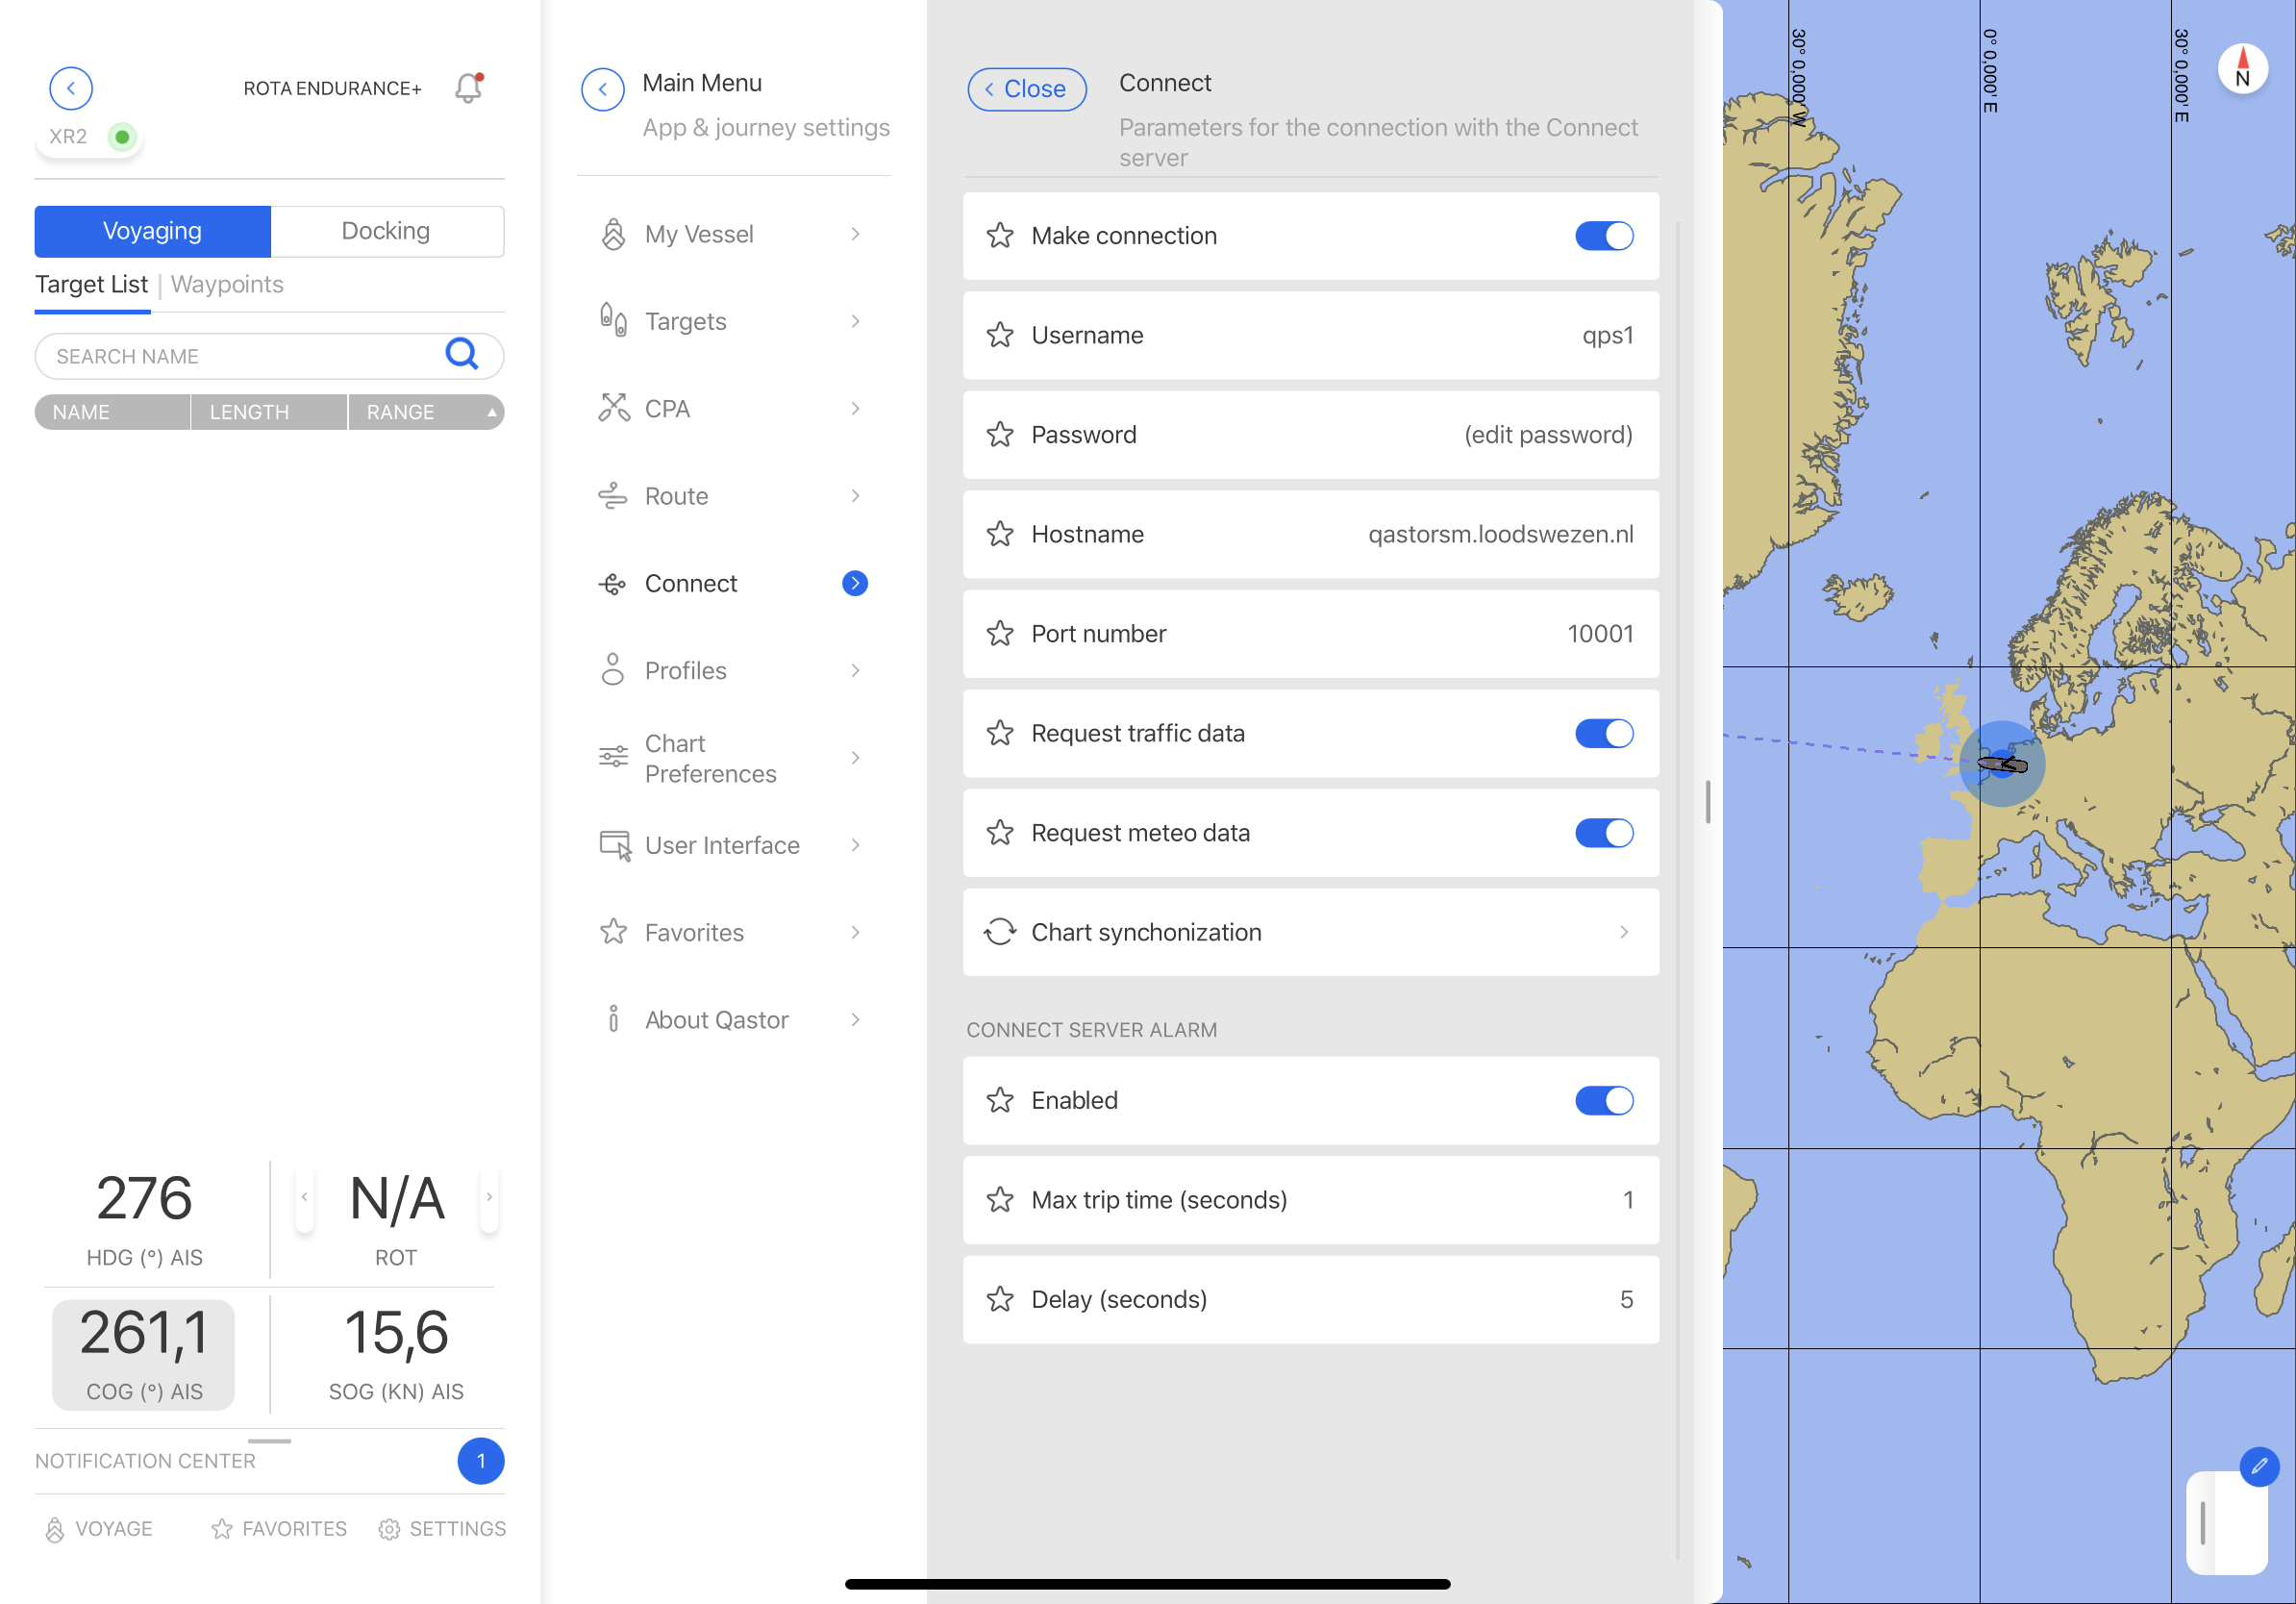Favorite the Username setting star
Screen dimensions: 2296x1604
coord(999,335)
